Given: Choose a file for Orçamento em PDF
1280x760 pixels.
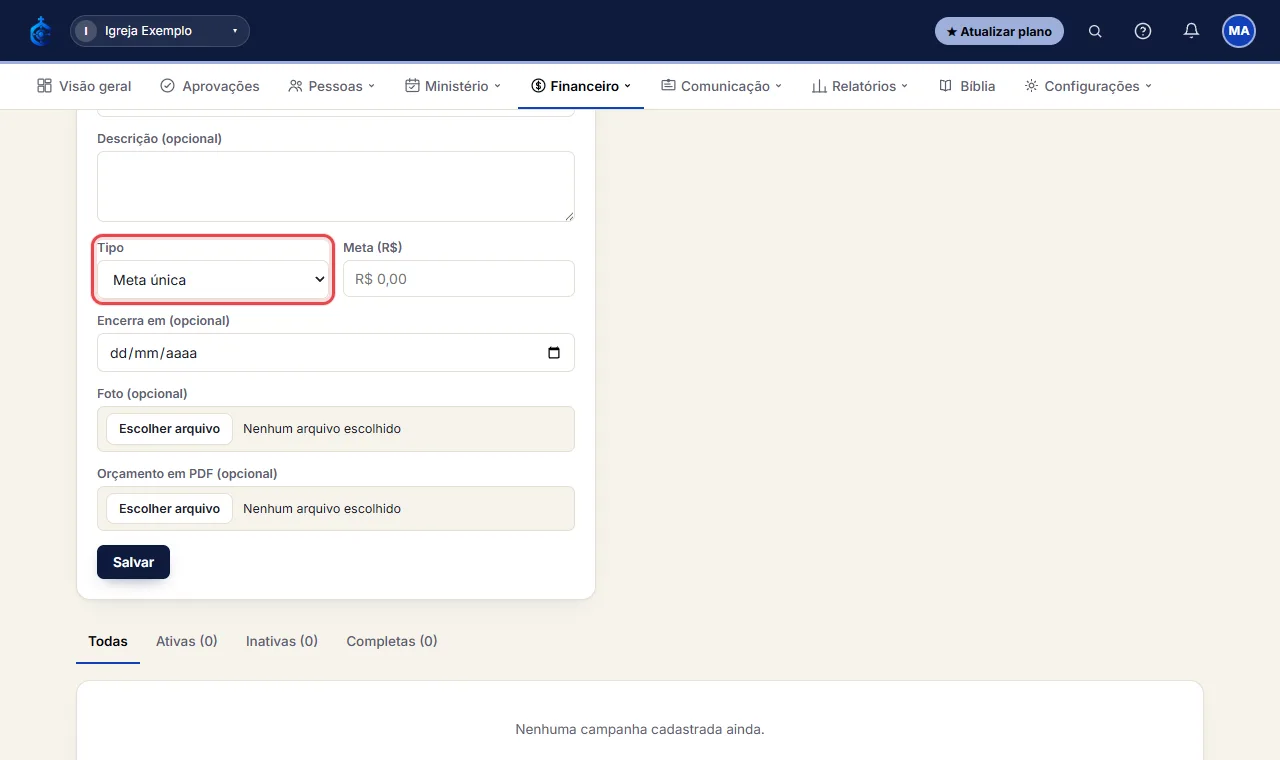Looking at the screenshot, I should tap(169, 509).
